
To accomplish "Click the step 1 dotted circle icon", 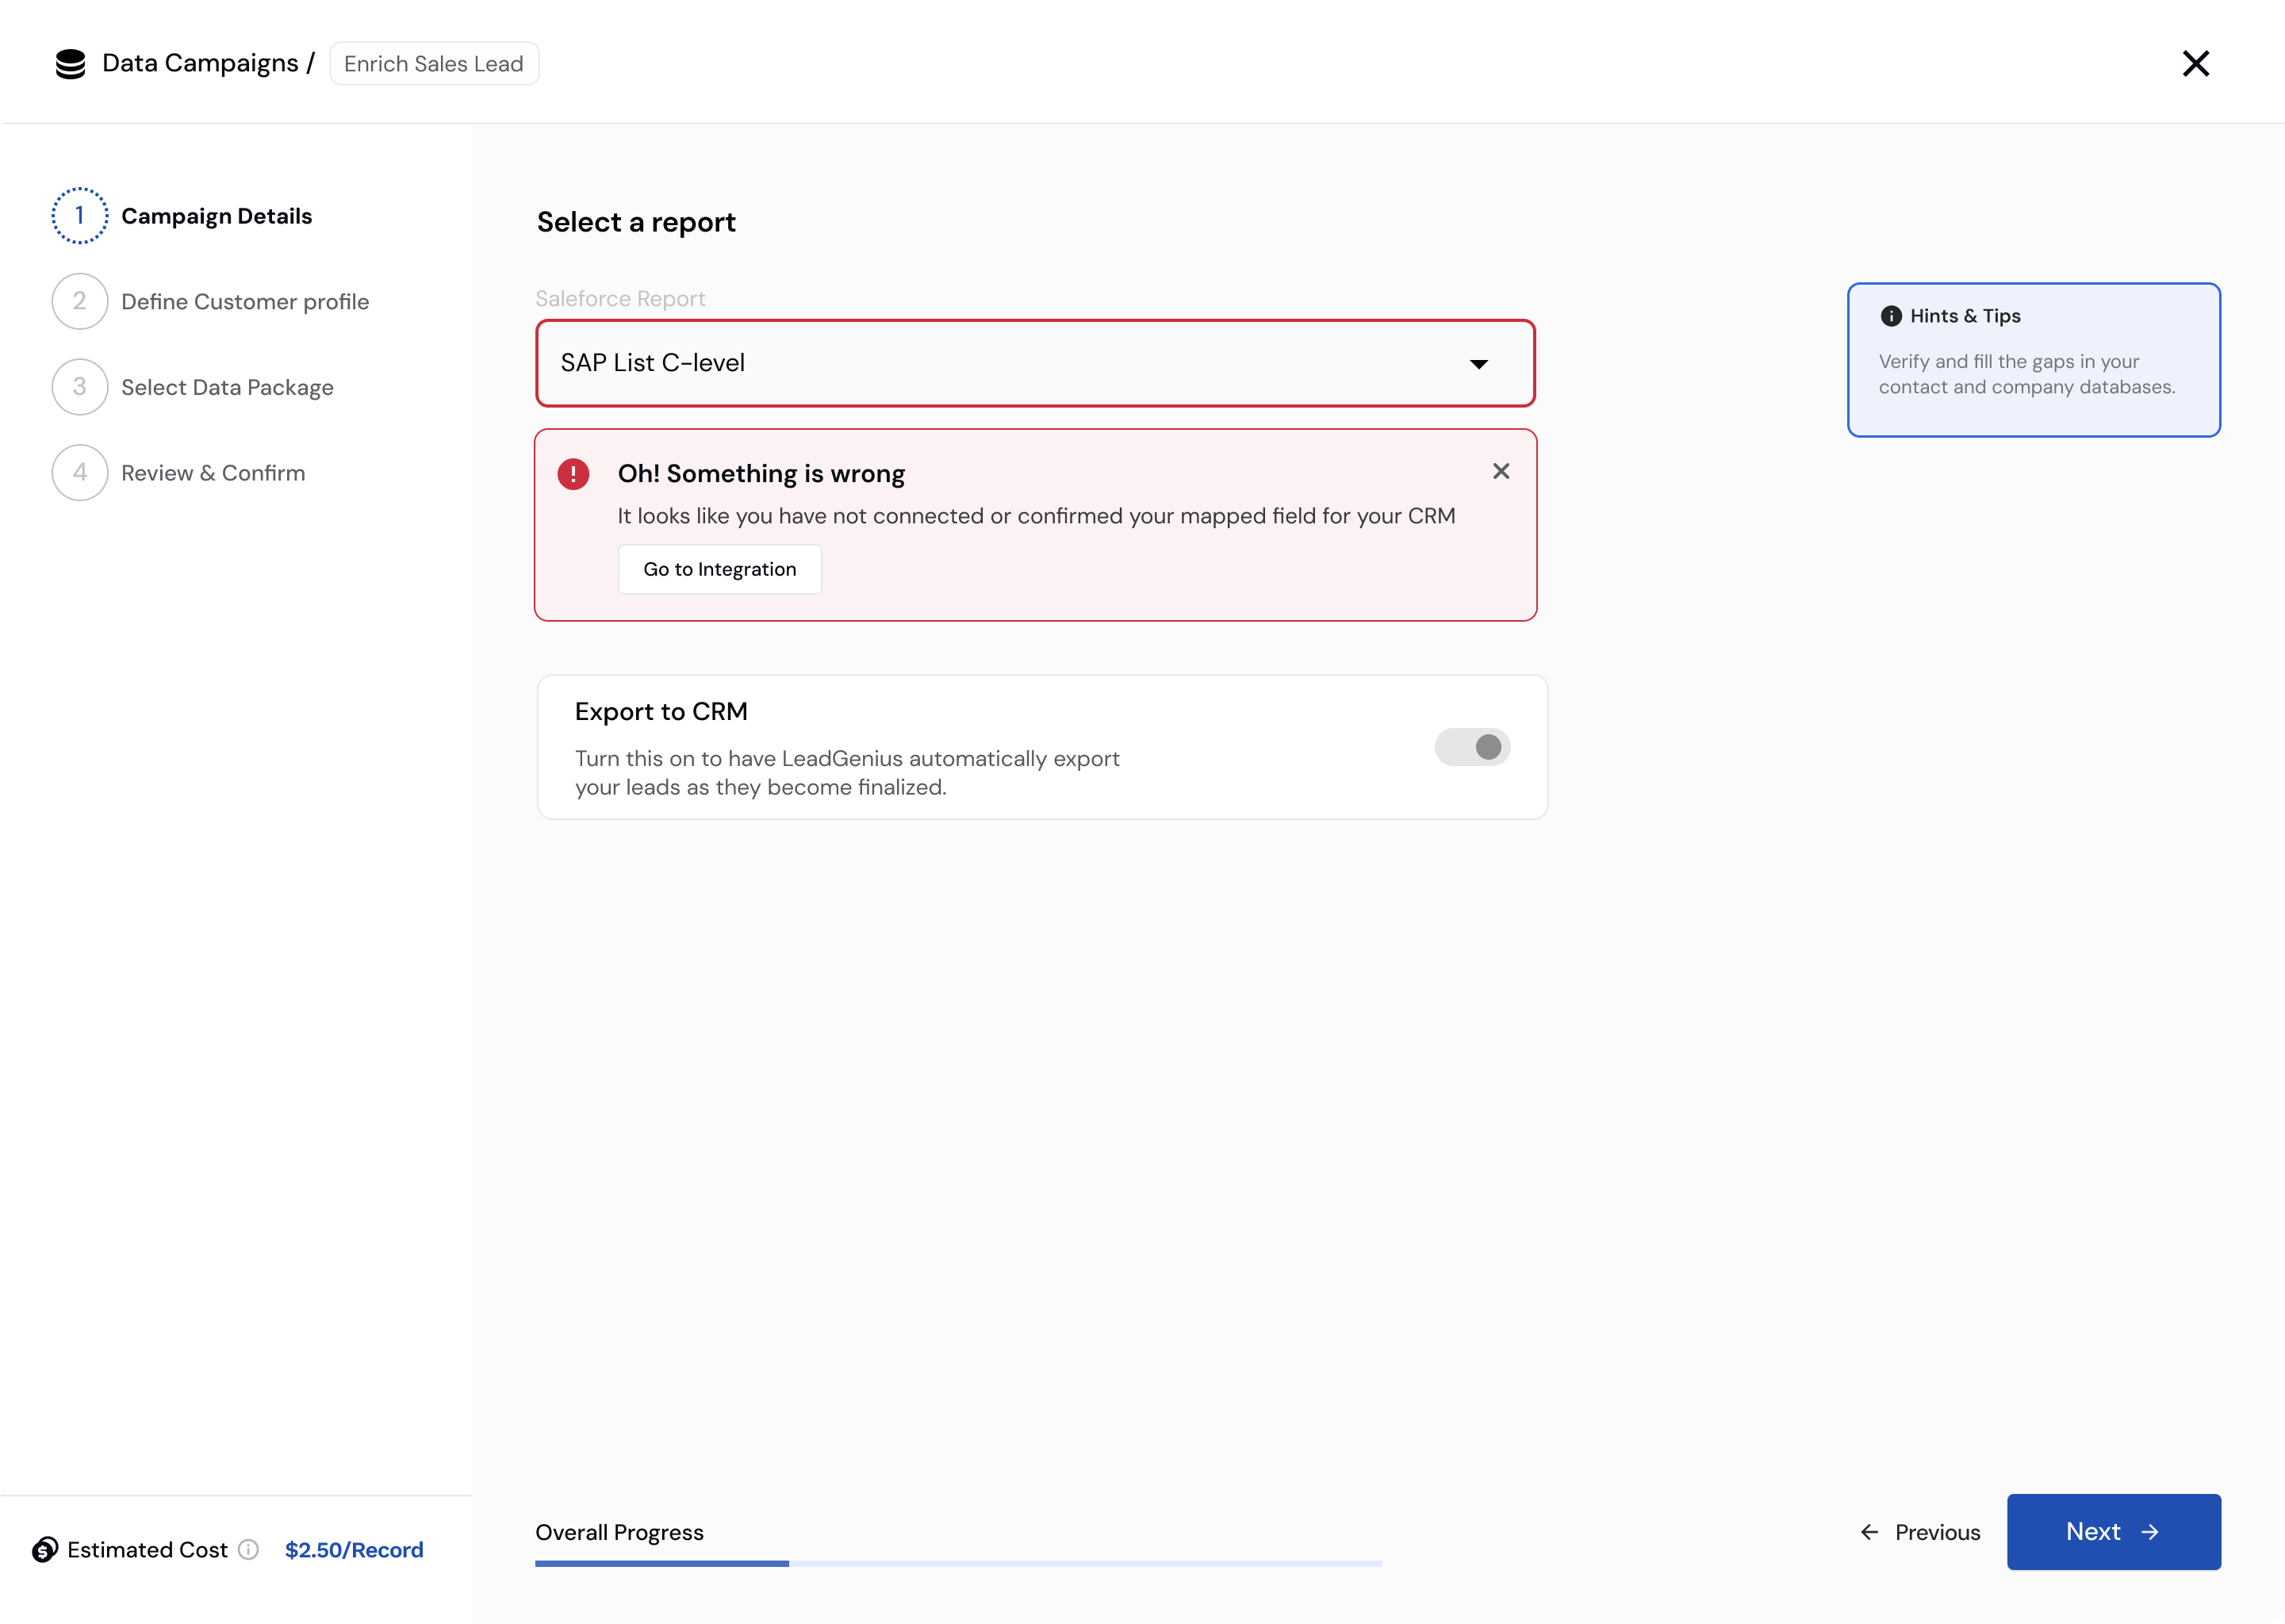I will pos(80,216).
